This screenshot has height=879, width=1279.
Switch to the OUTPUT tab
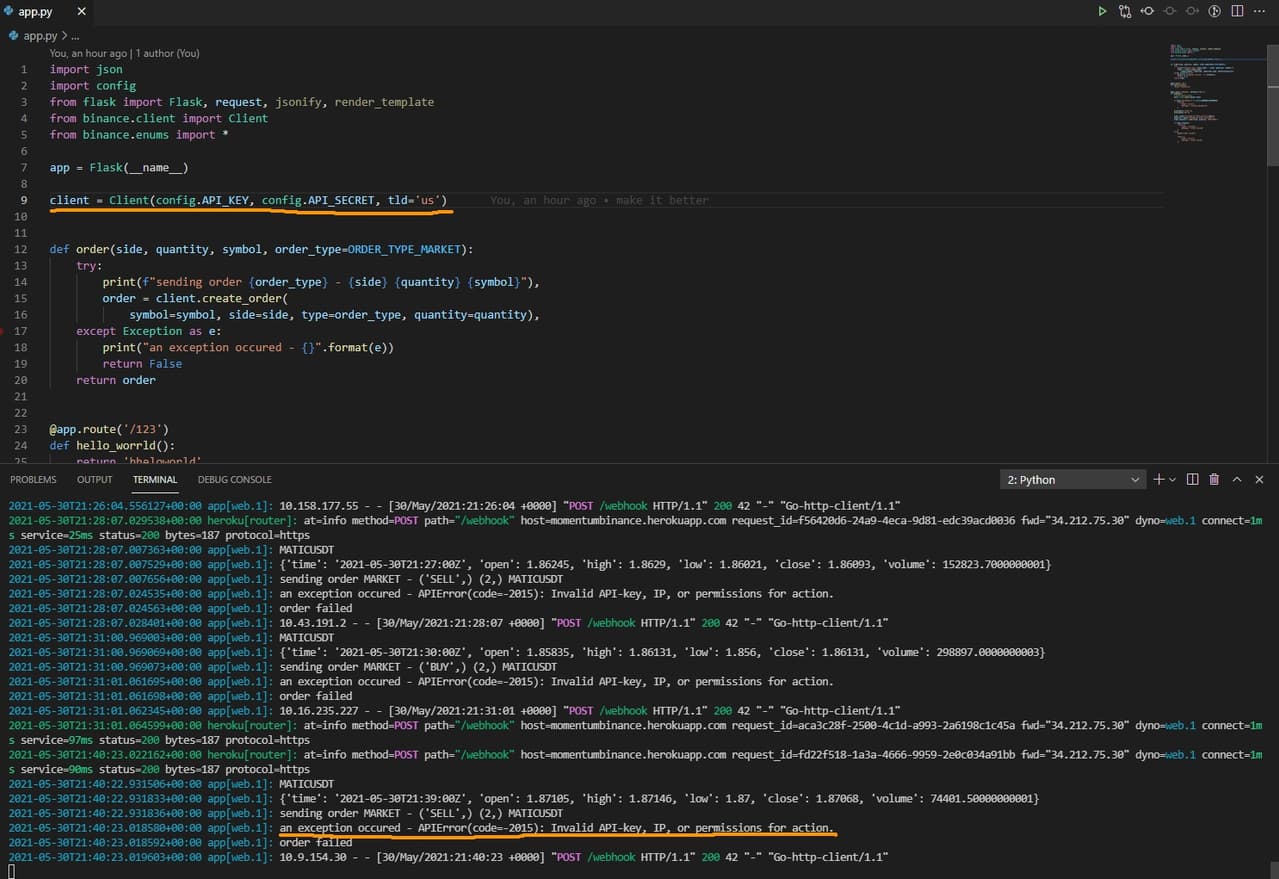(x=95, y=480)
